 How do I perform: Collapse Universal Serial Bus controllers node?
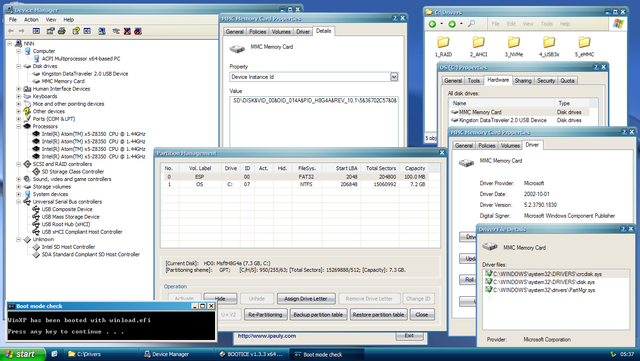pyautogui.click(x=18, y=202)
